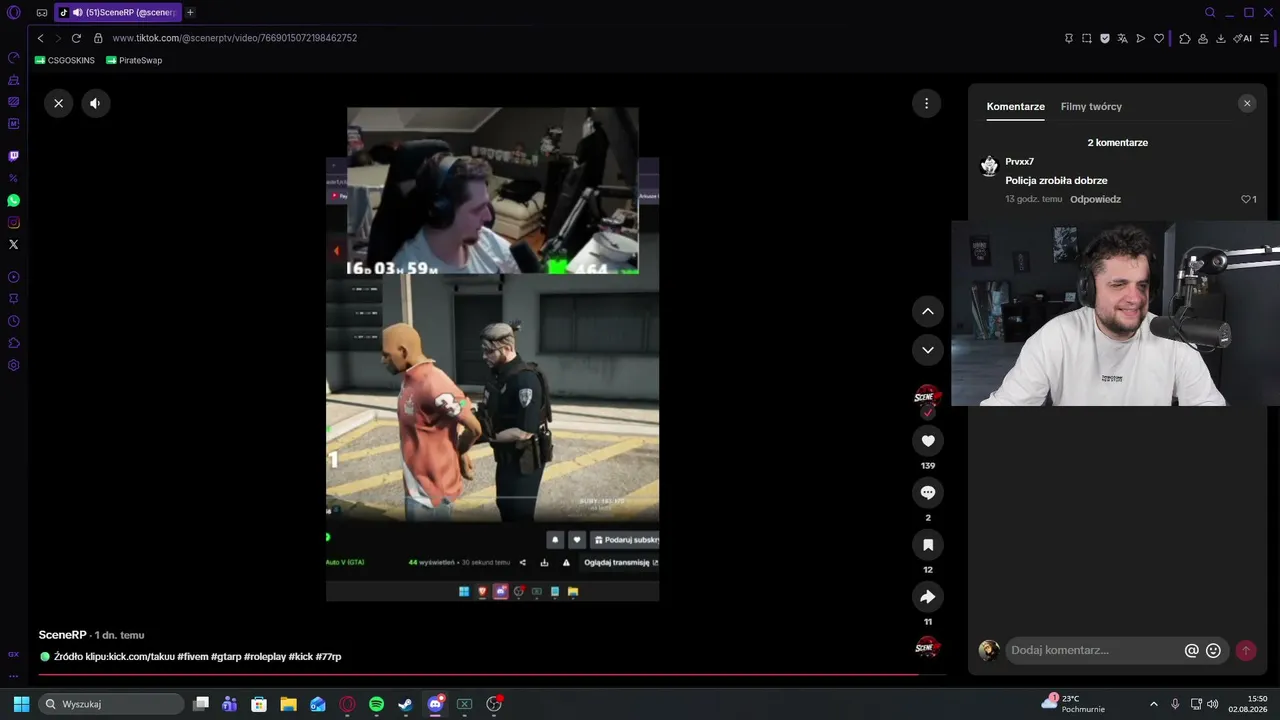Open Twitch in the Opera sidebar
The height and width of the screenshot is (720, 1280).
pos(14,156)
